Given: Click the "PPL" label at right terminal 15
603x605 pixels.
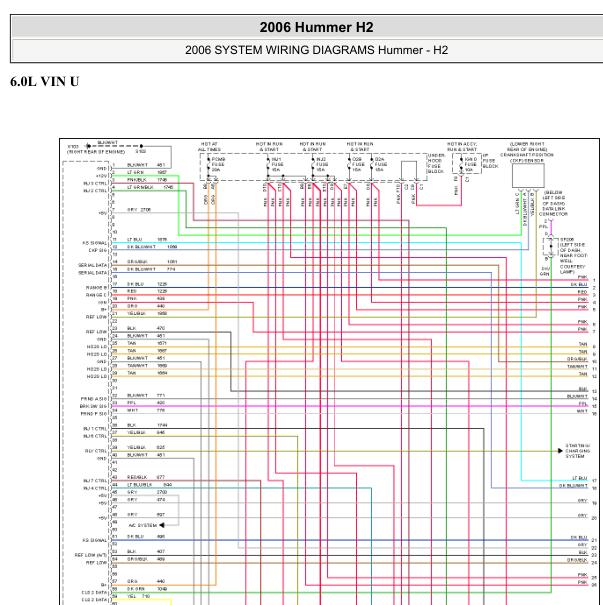Looking at the screenshot, I should (583, 404).
